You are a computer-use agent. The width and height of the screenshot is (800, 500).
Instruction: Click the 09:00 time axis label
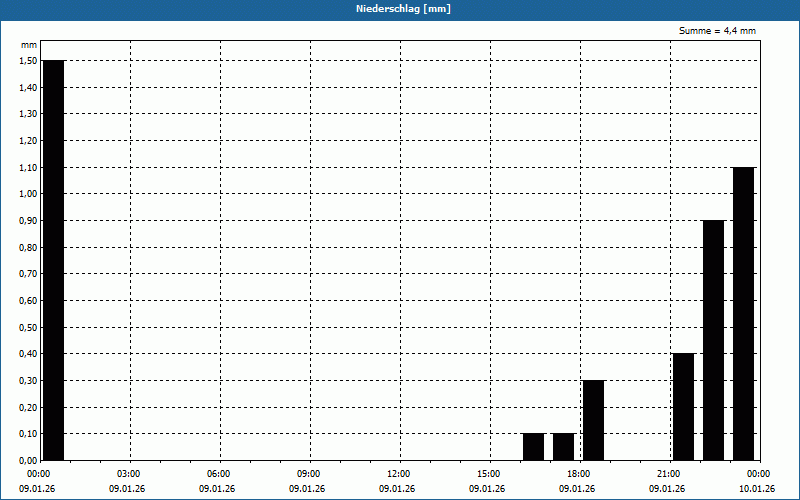(308, 474)
